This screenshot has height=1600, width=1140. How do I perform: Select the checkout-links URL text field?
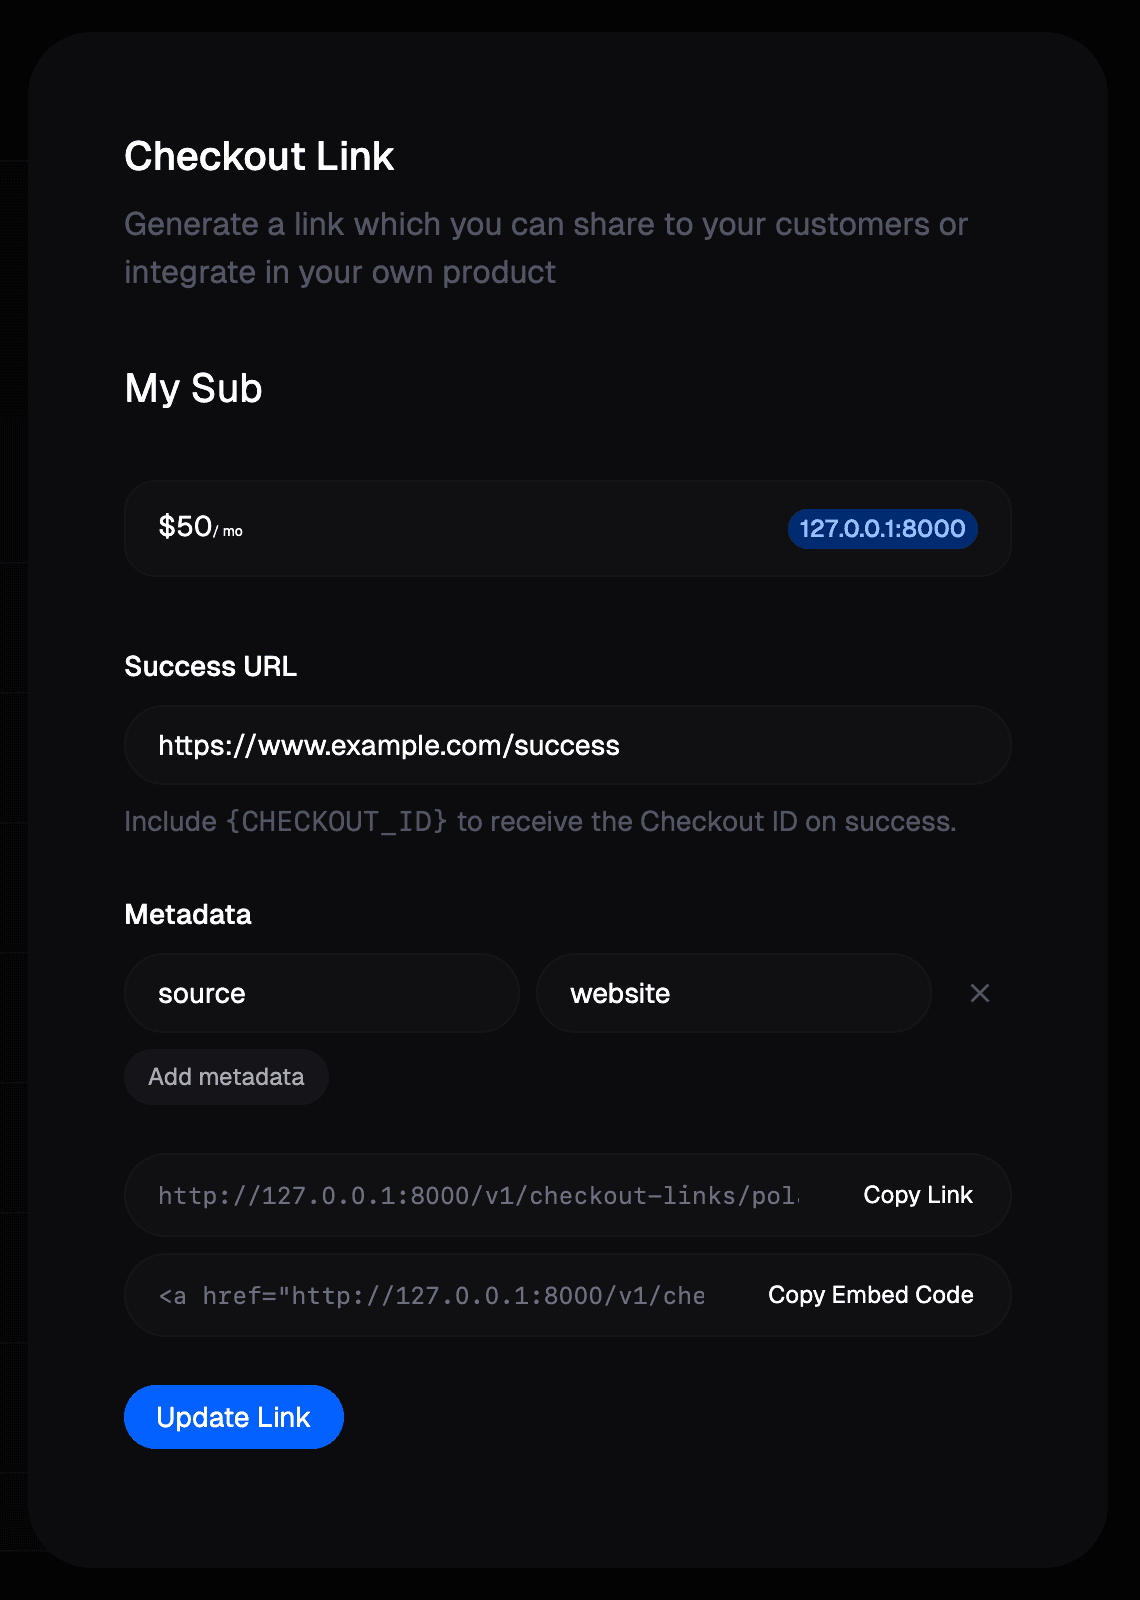point(480,1195)
